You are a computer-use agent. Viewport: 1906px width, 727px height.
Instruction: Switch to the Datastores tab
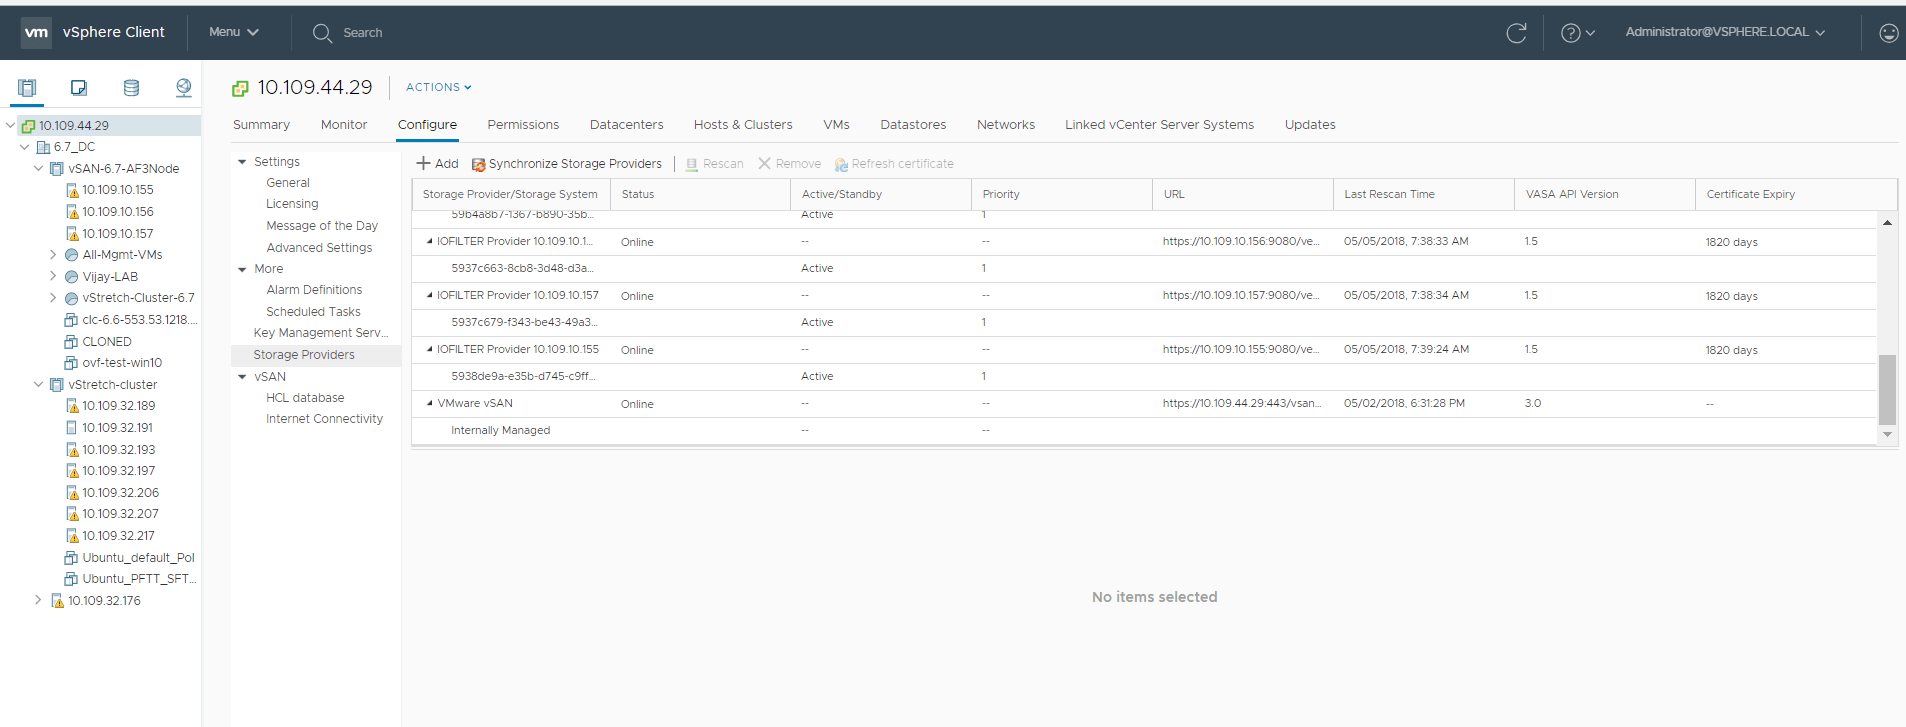point(912,125)
